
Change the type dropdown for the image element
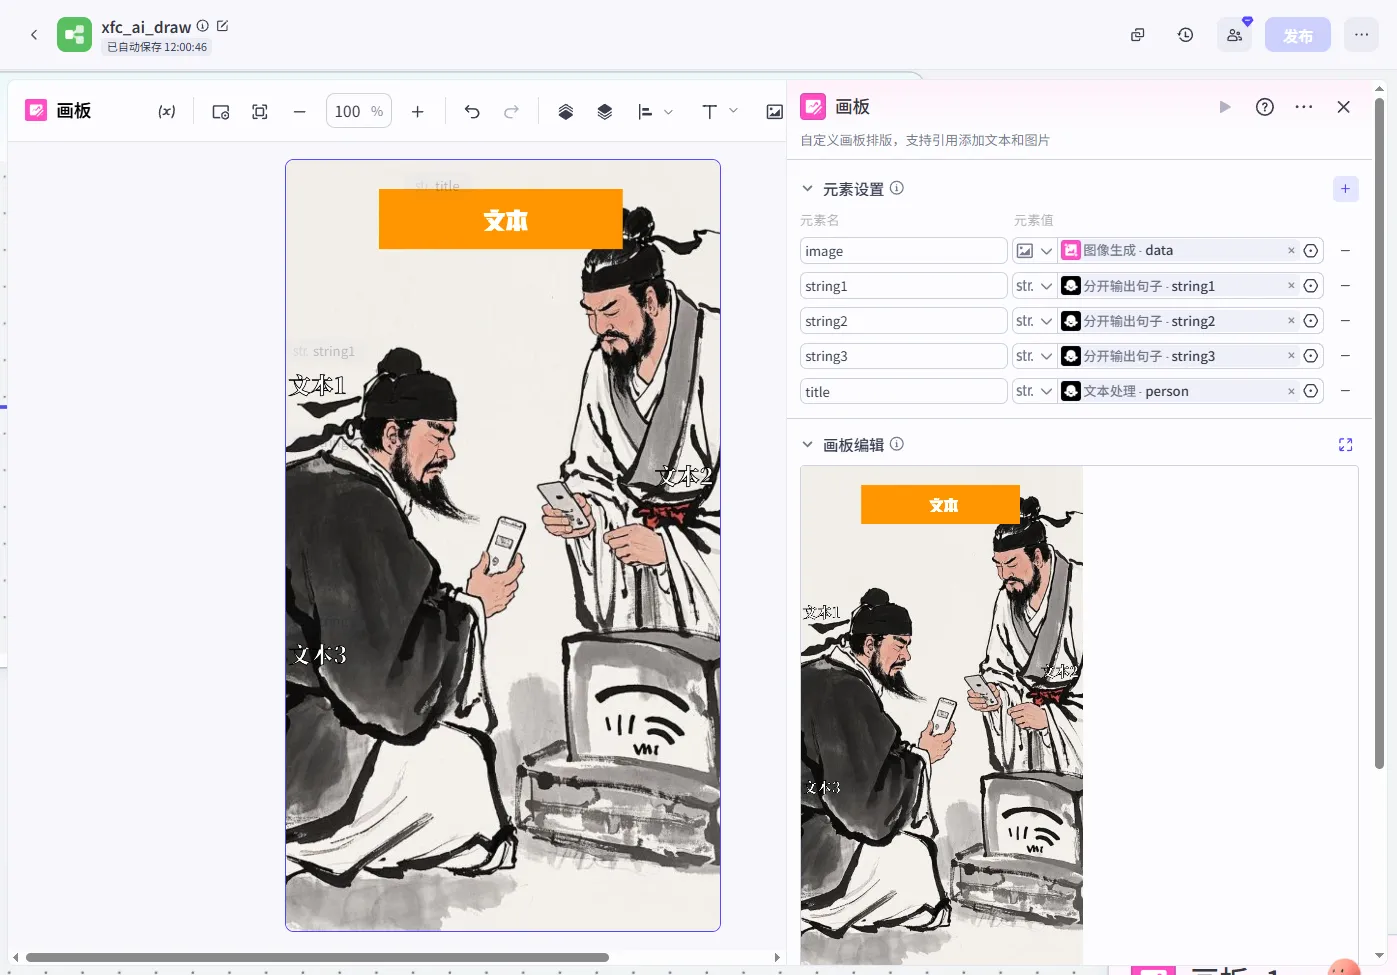[1034, 251]
